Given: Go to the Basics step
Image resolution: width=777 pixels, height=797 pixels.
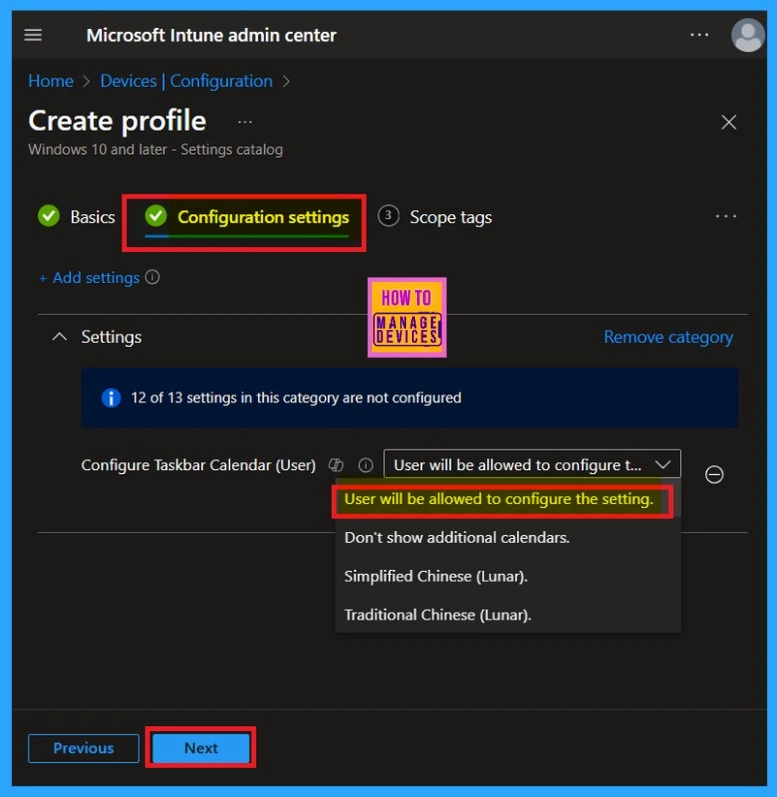Looking at the screenshot, I should 77,217.
